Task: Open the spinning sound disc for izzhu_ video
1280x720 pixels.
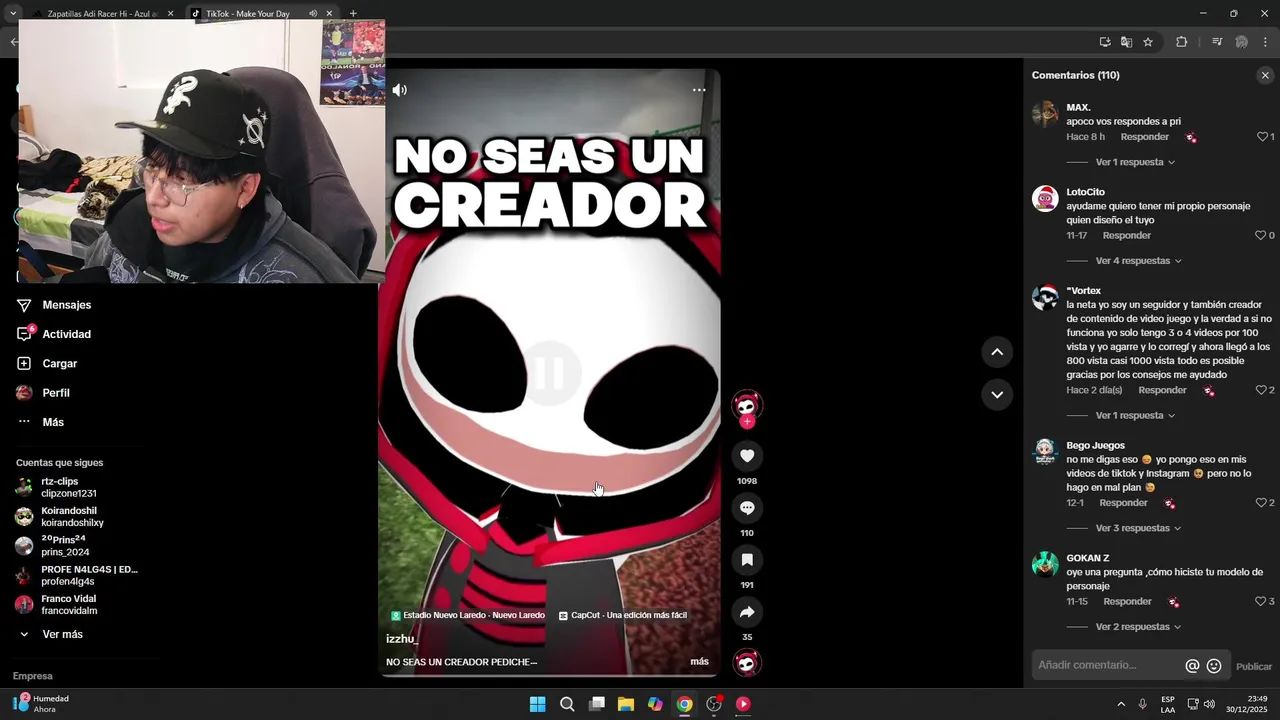Action: pos(747,663)
